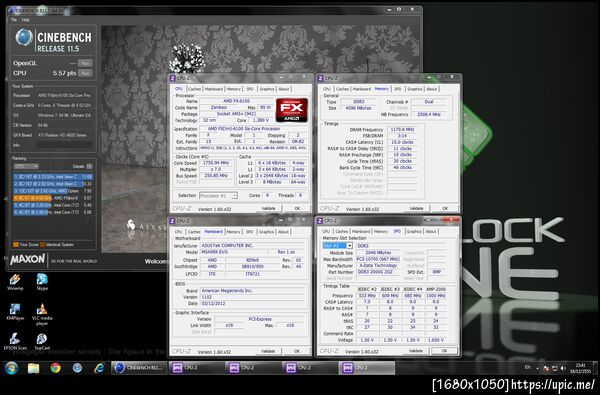Click Validate in the CPU-Z CPU window

point(268,208)
